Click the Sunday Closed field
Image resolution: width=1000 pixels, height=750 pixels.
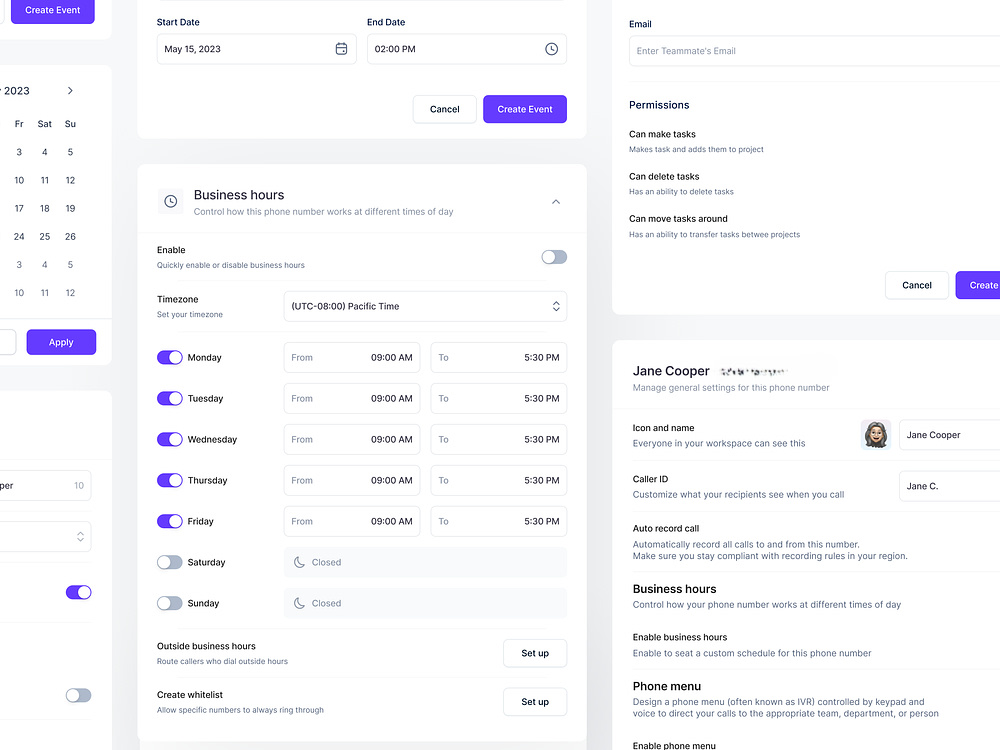425,603
